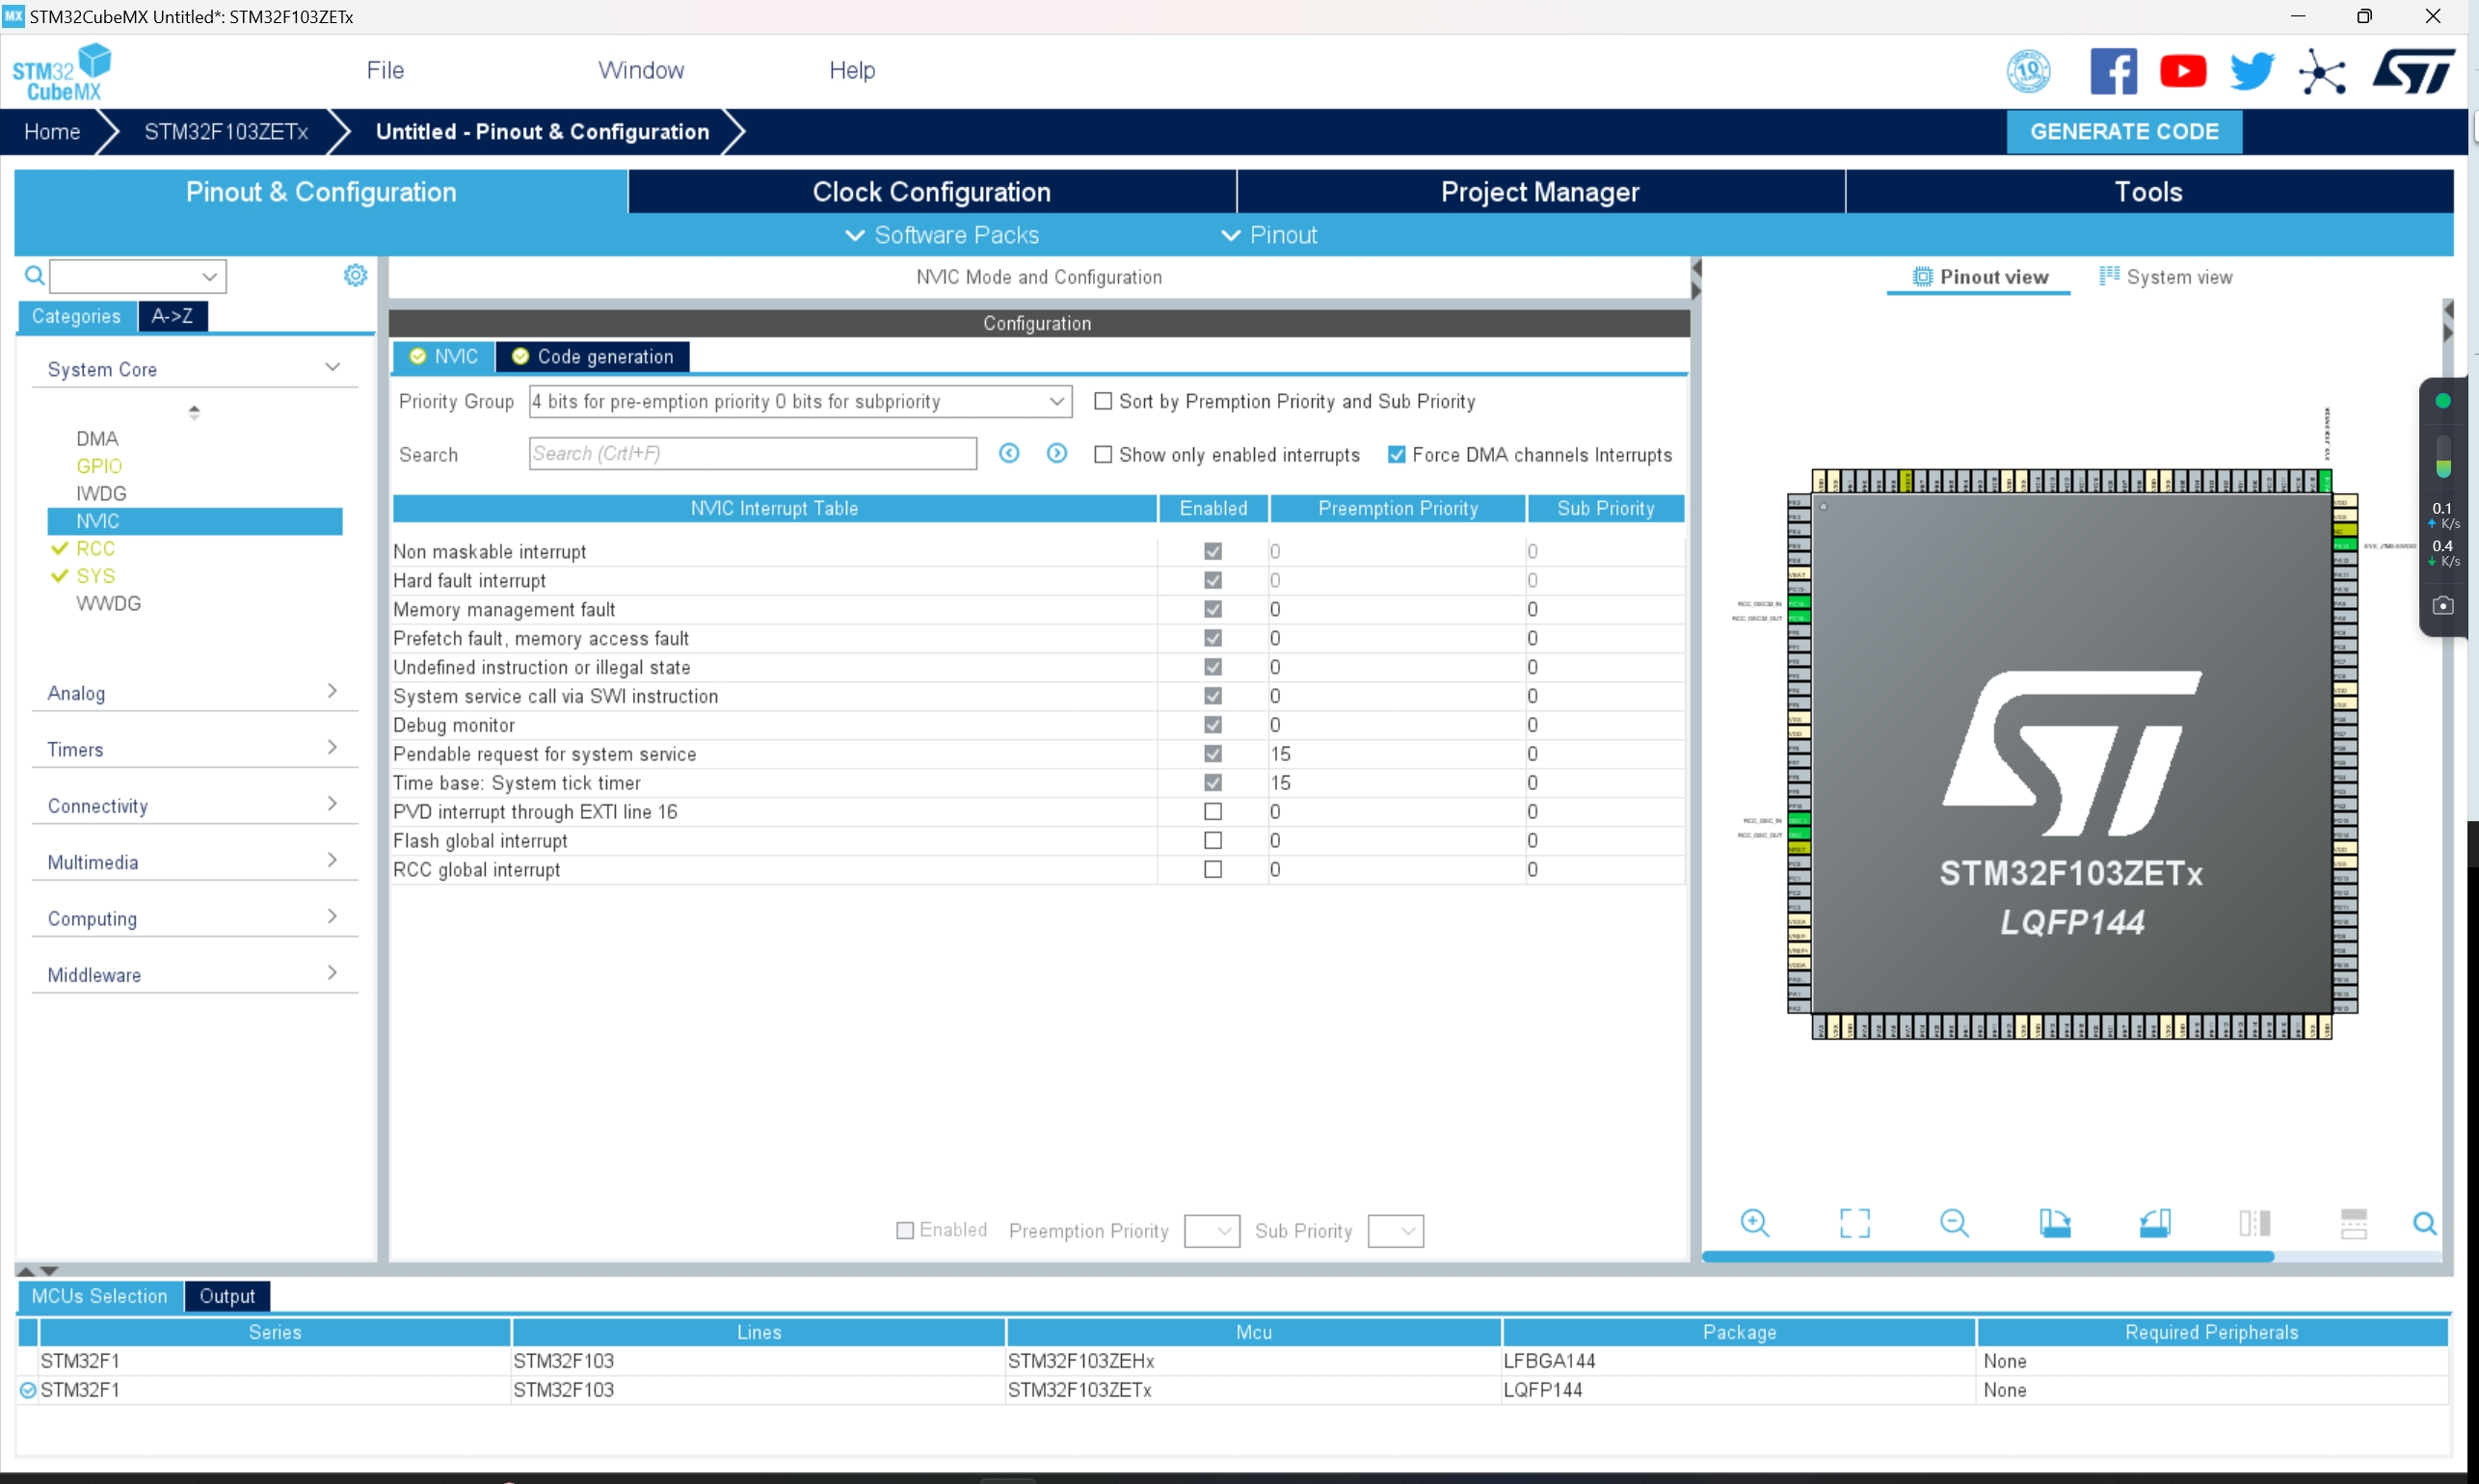Click the NVIC search input field
The image size is (2479, 1484).
752,453
